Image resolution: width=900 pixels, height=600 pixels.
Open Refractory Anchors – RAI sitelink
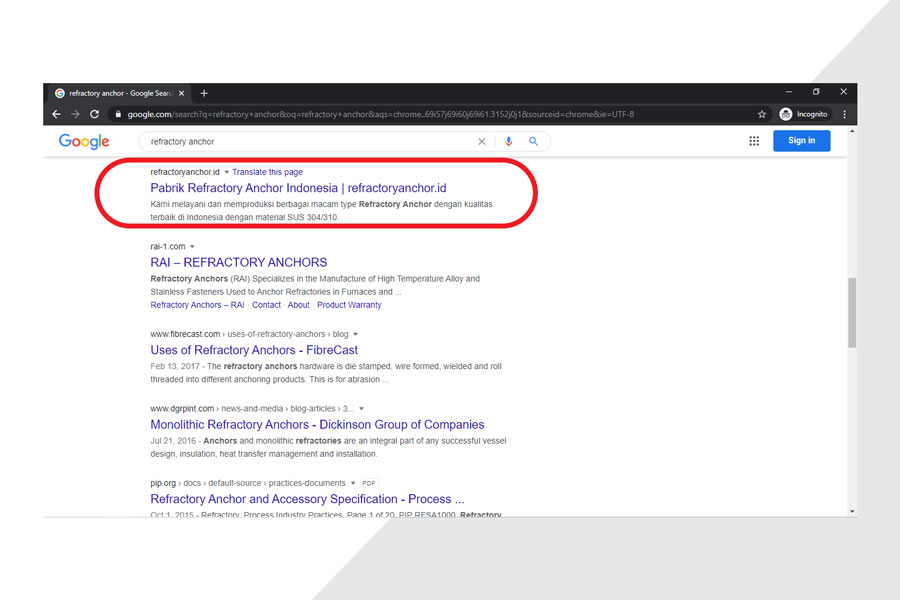(x=197, y=305)
